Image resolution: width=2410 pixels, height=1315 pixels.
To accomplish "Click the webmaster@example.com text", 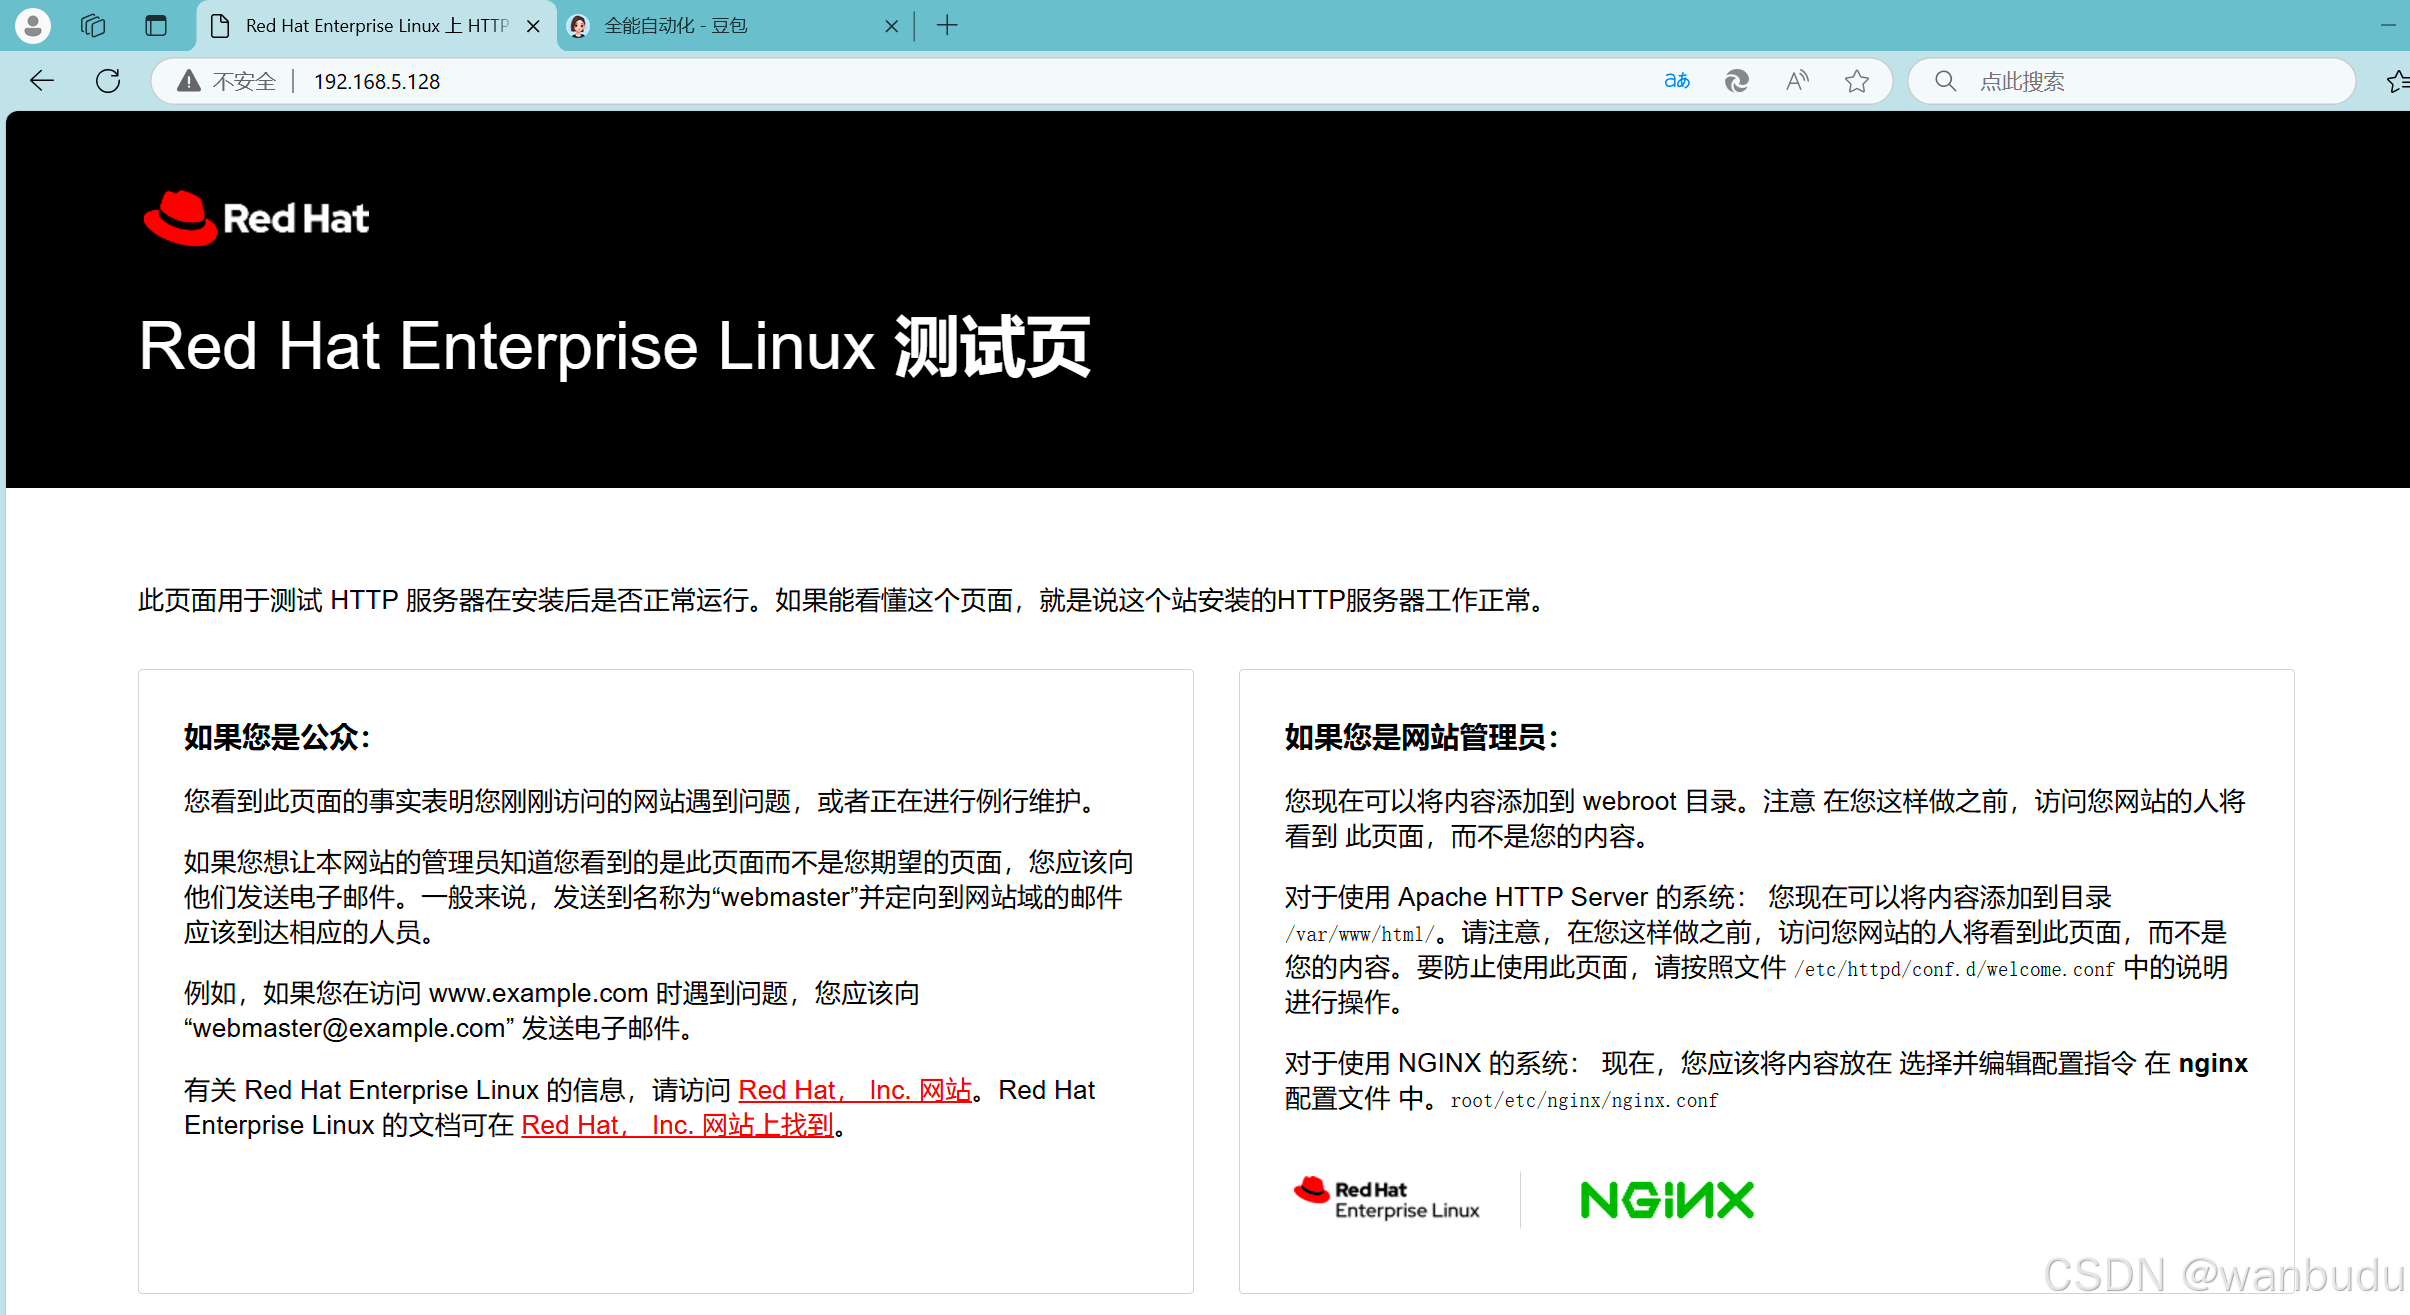I will (349, 1028).
